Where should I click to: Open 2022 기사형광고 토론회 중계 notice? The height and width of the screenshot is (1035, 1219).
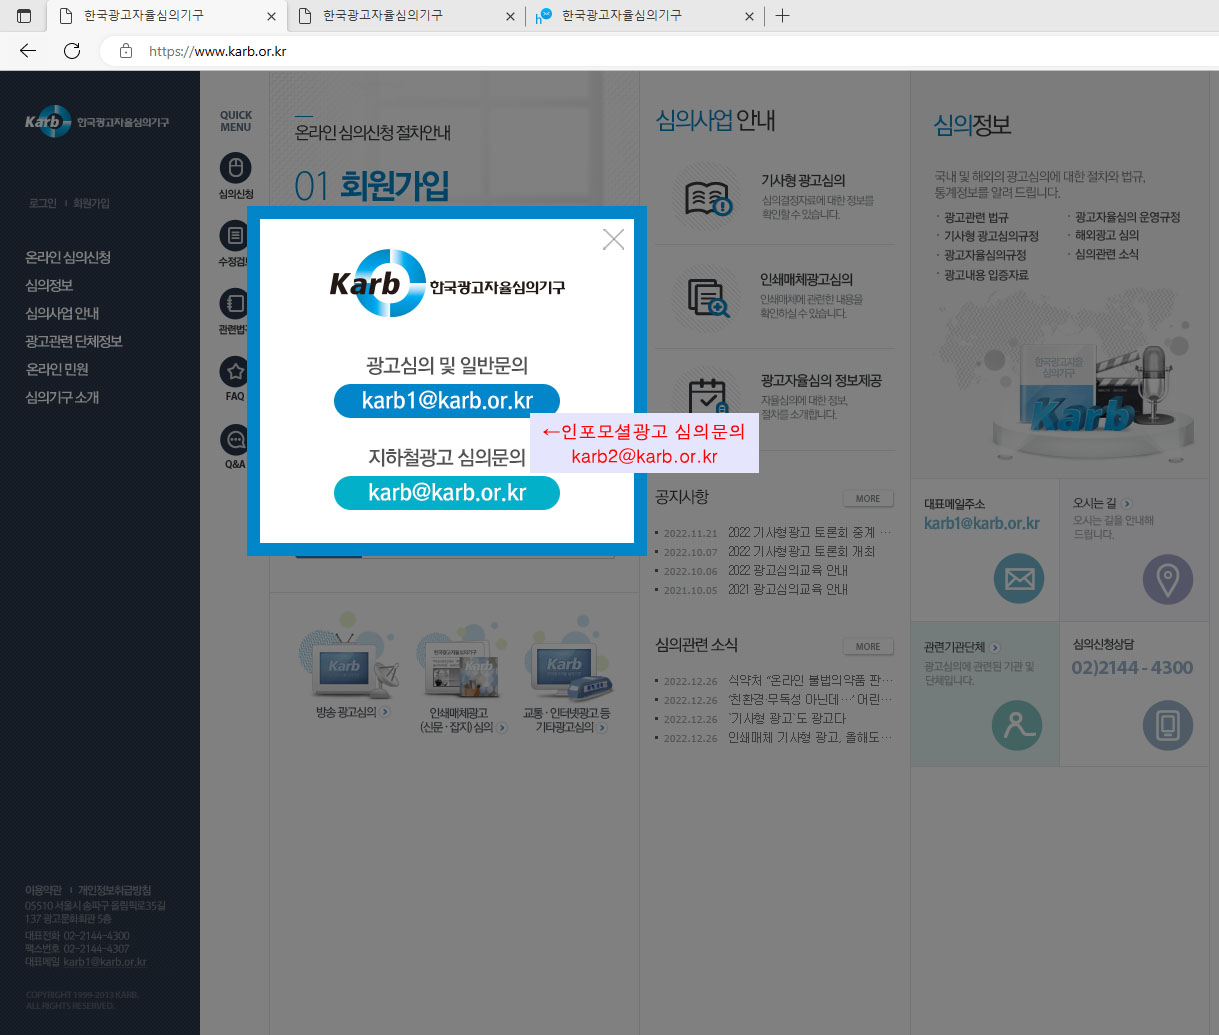coord(809,533)
